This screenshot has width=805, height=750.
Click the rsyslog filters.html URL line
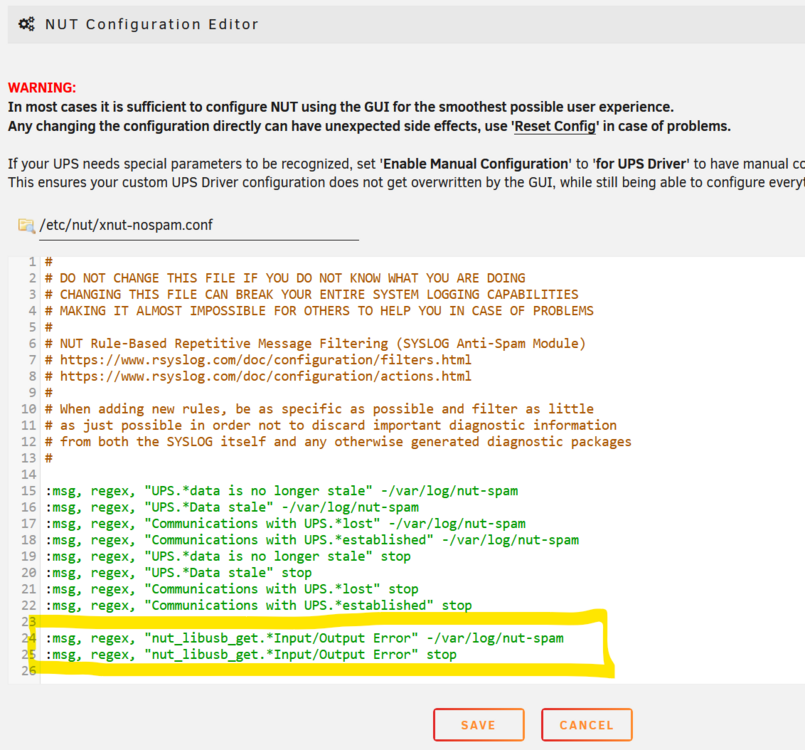[258, 360]
